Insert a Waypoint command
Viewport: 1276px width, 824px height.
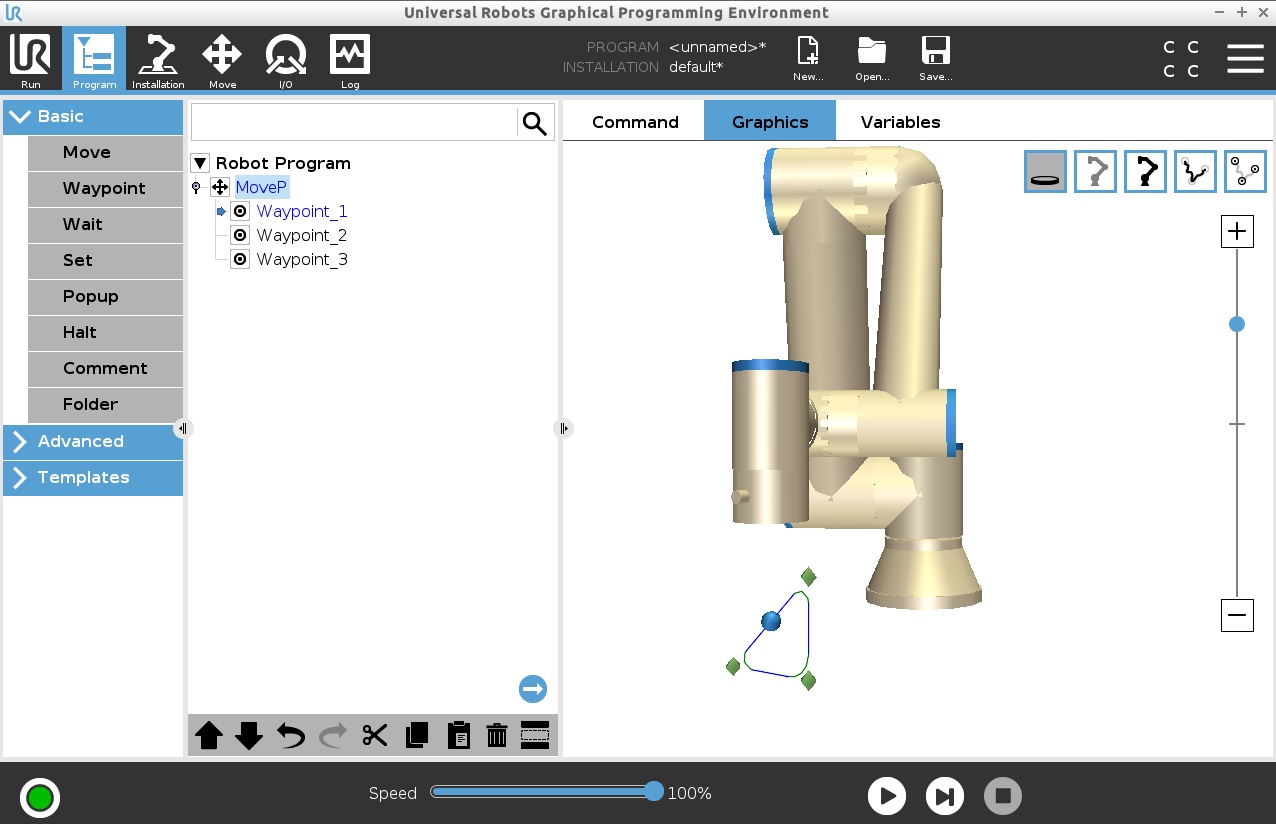click(x=105, y=189)
